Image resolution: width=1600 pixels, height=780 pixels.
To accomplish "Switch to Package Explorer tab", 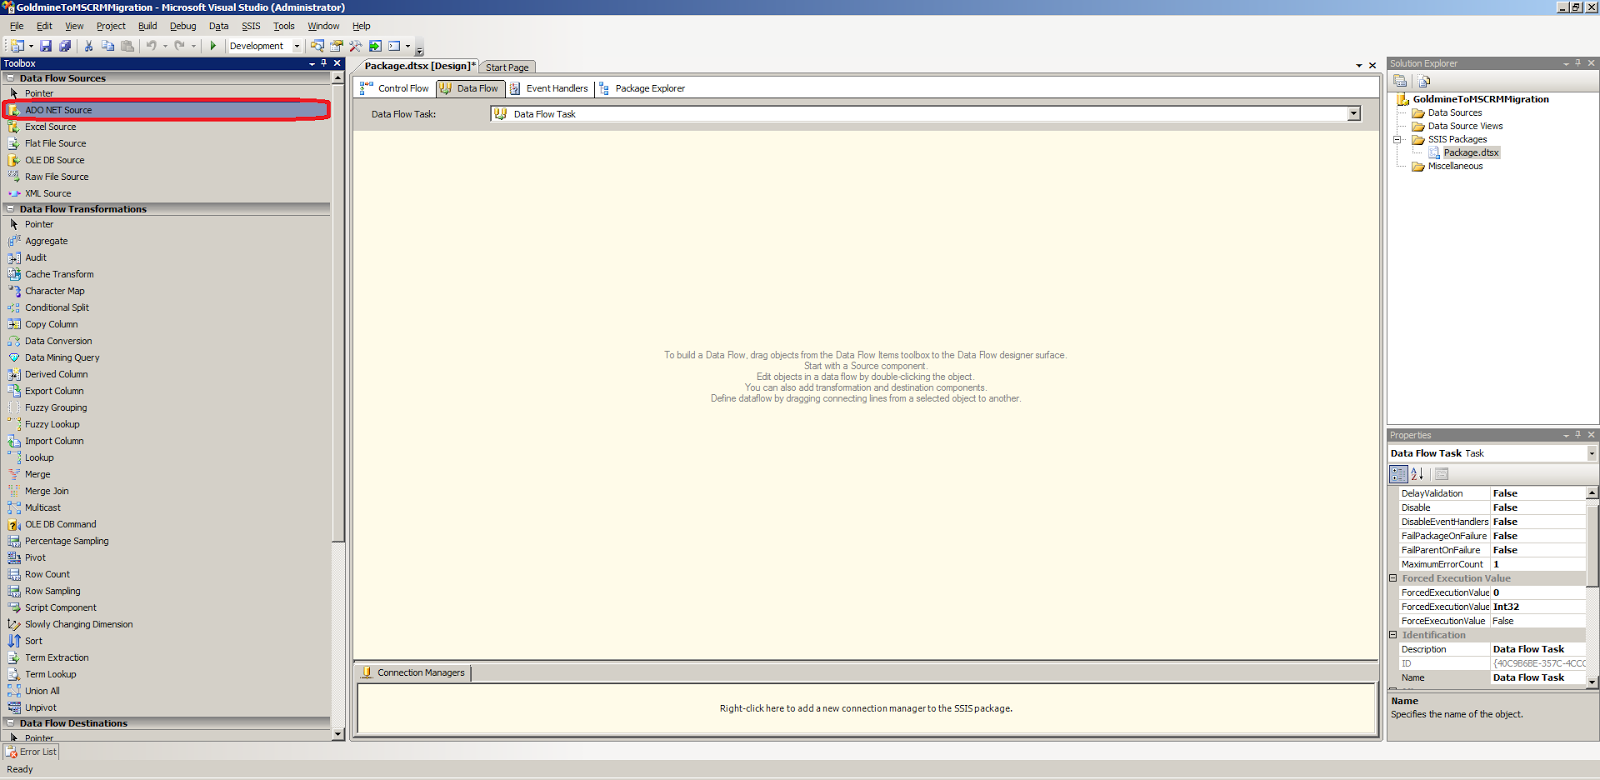I will click(642, 88).
